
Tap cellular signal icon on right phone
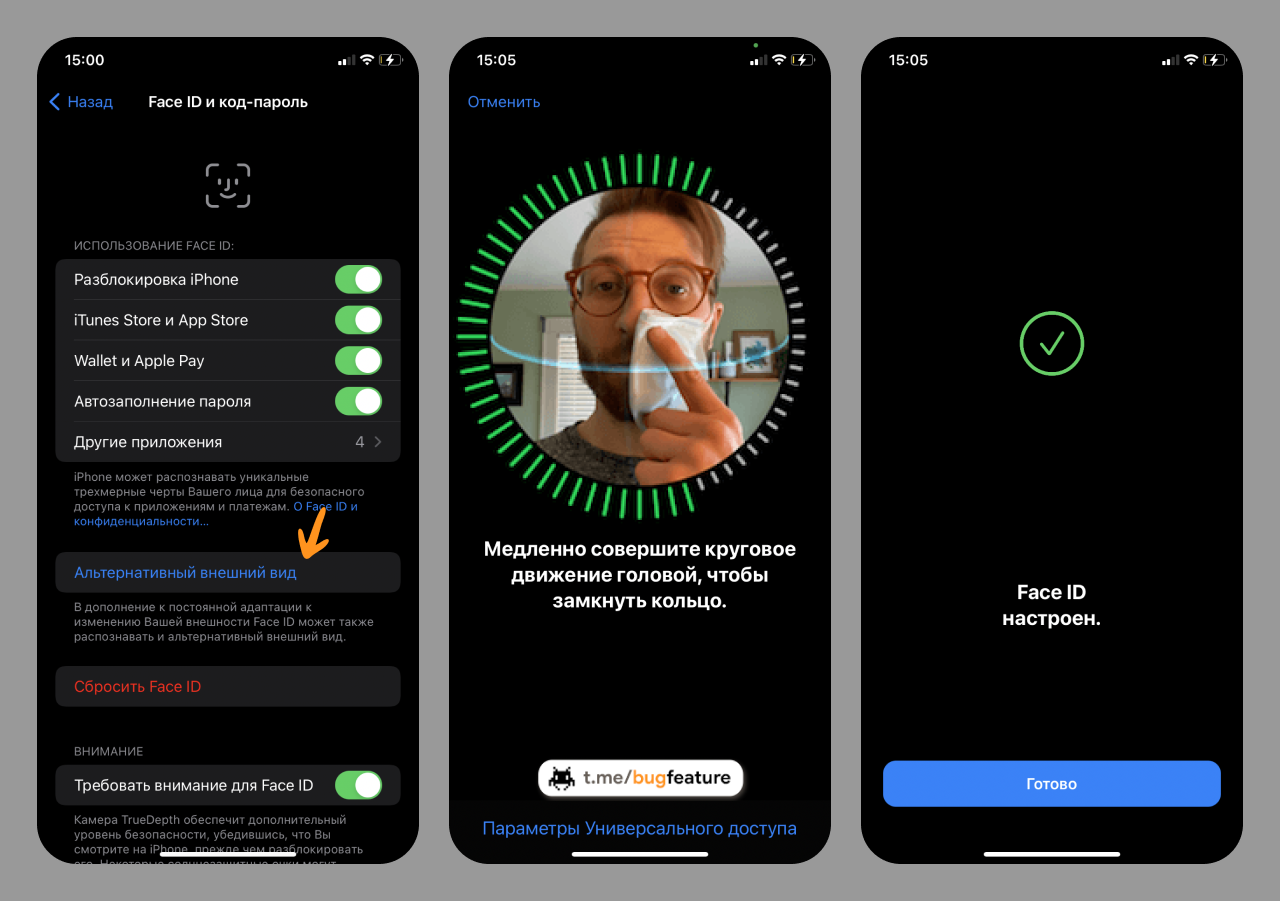[1170, 60]
